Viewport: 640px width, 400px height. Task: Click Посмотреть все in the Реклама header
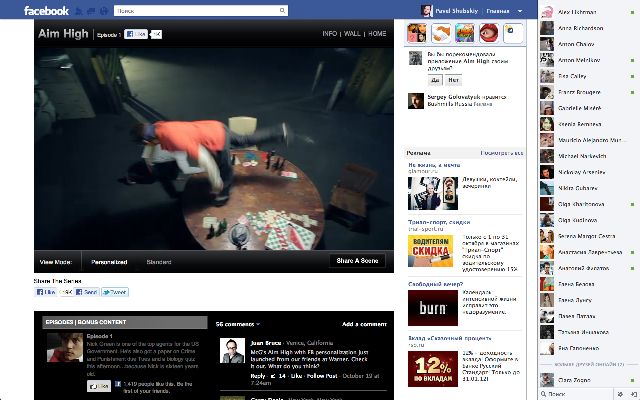point(502,153)
